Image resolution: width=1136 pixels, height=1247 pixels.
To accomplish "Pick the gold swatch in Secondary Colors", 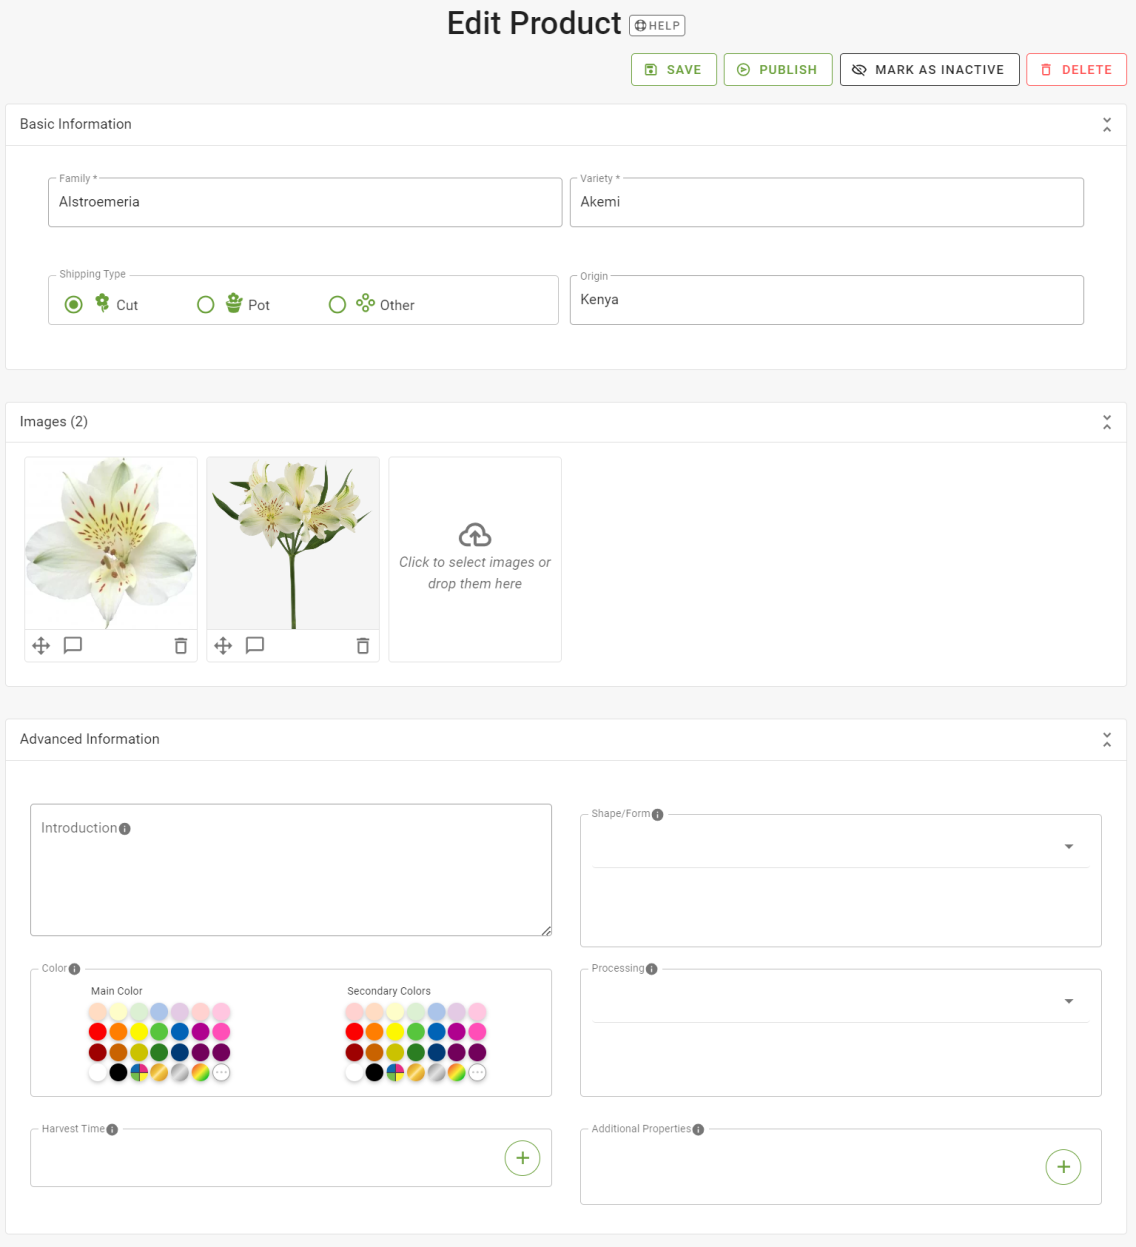I will [x=416, y=1073].
